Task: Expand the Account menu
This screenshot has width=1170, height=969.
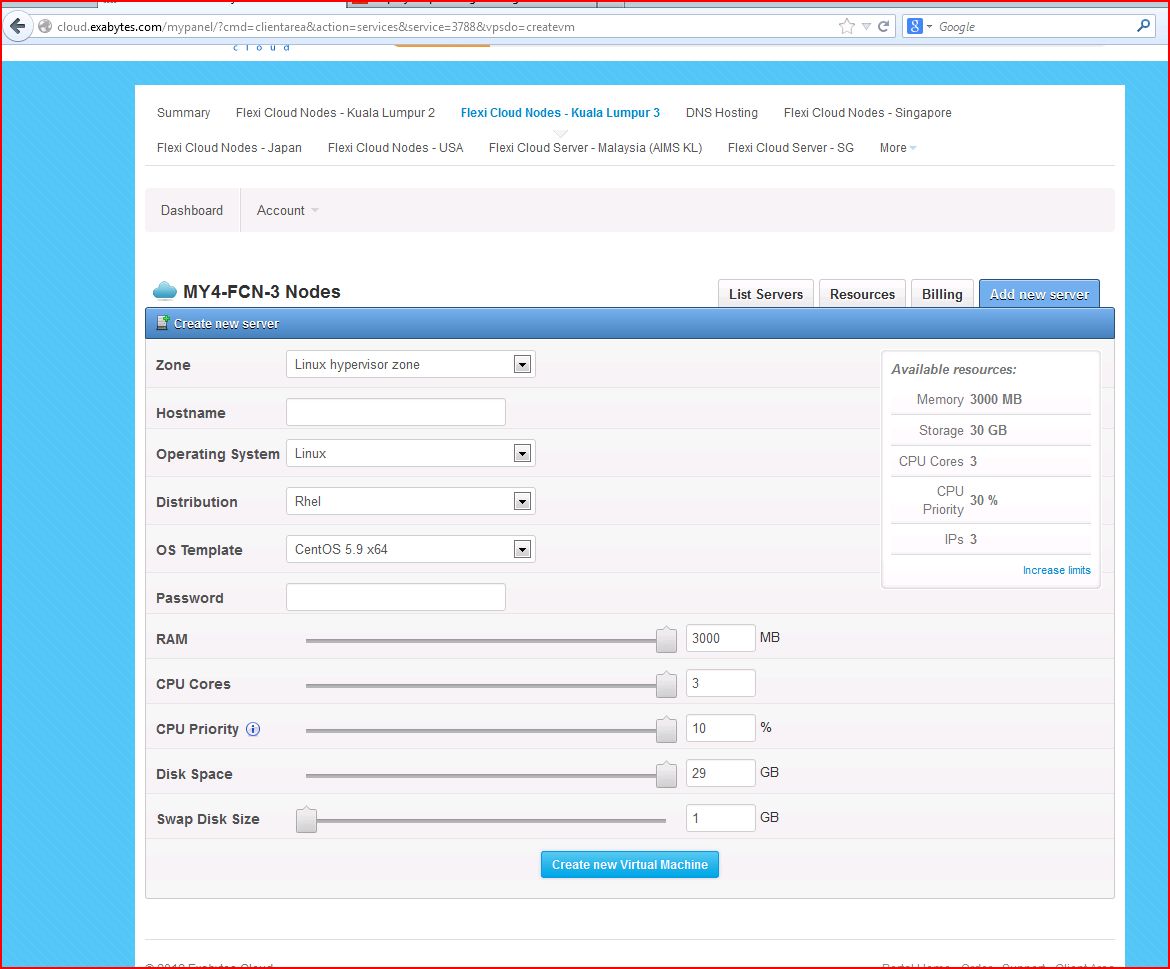Action: click(x=287, y=210)
